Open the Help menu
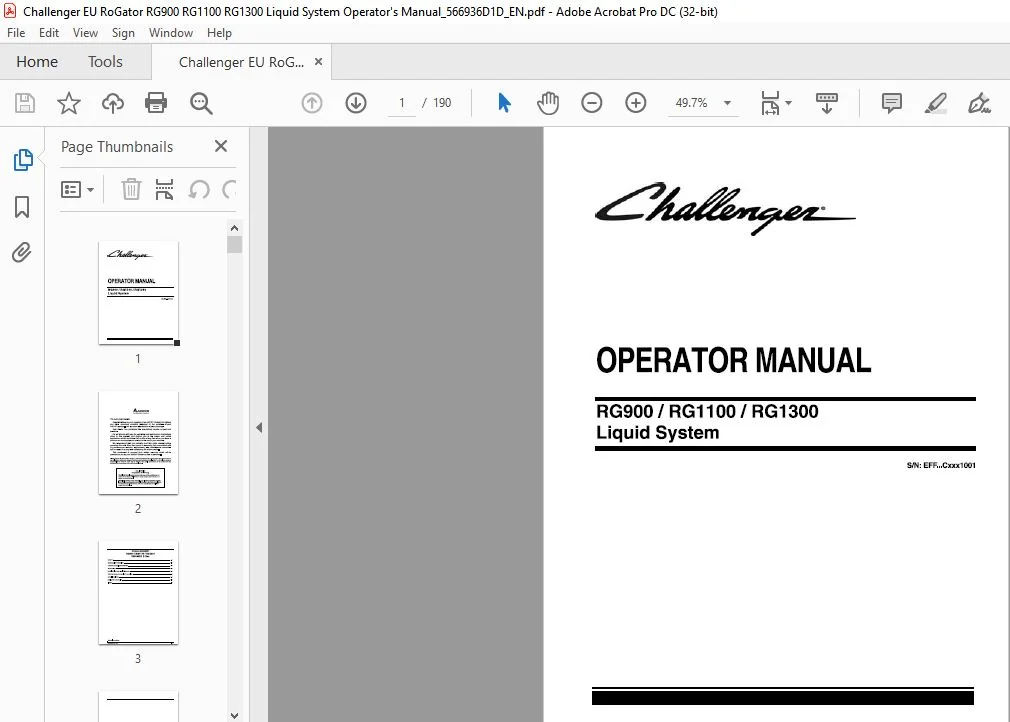Viewport: 1010px width, 722px height. 219,33
